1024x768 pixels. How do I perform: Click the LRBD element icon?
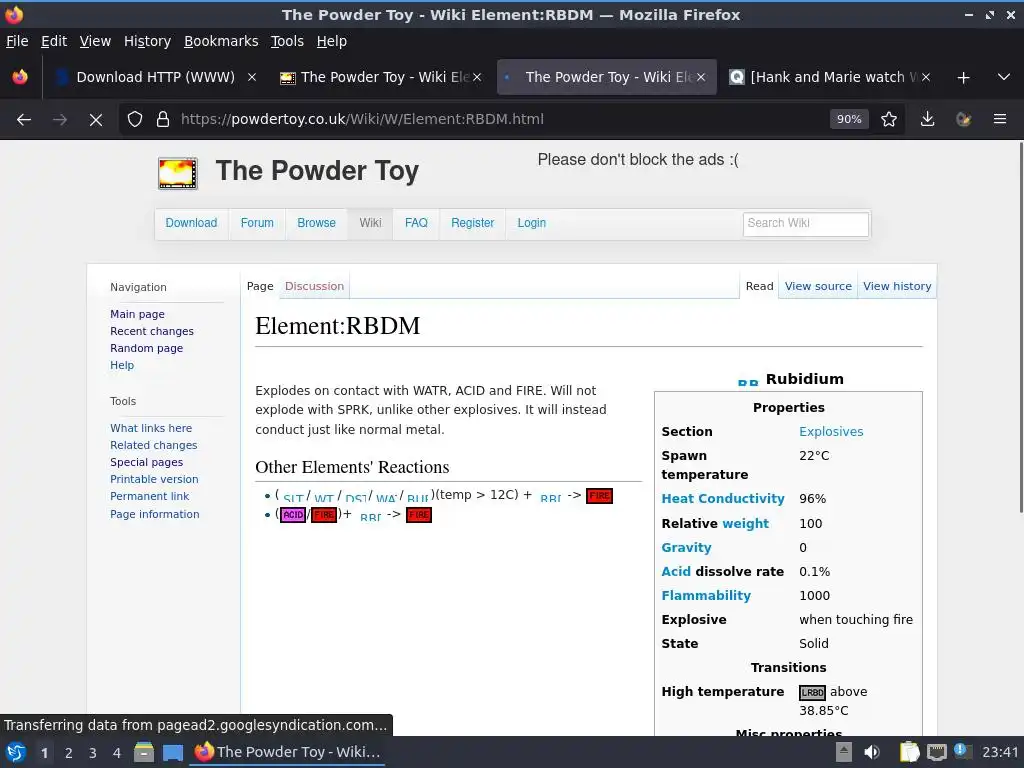[812, 692]
